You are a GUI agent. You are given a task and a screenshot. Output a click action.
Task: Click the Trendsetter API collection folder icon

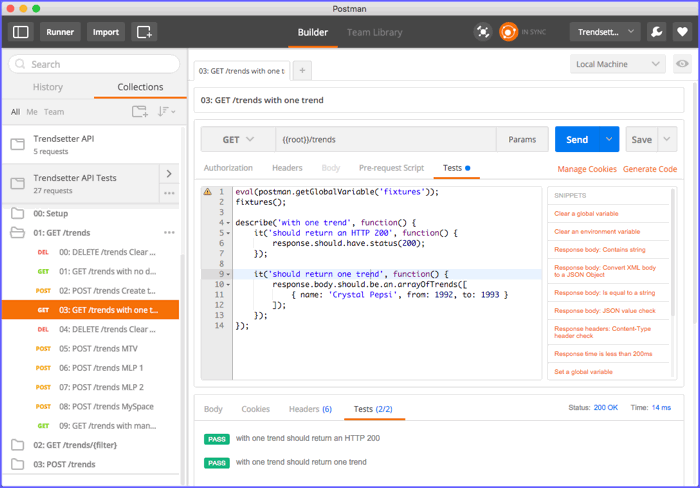[17, 144]
